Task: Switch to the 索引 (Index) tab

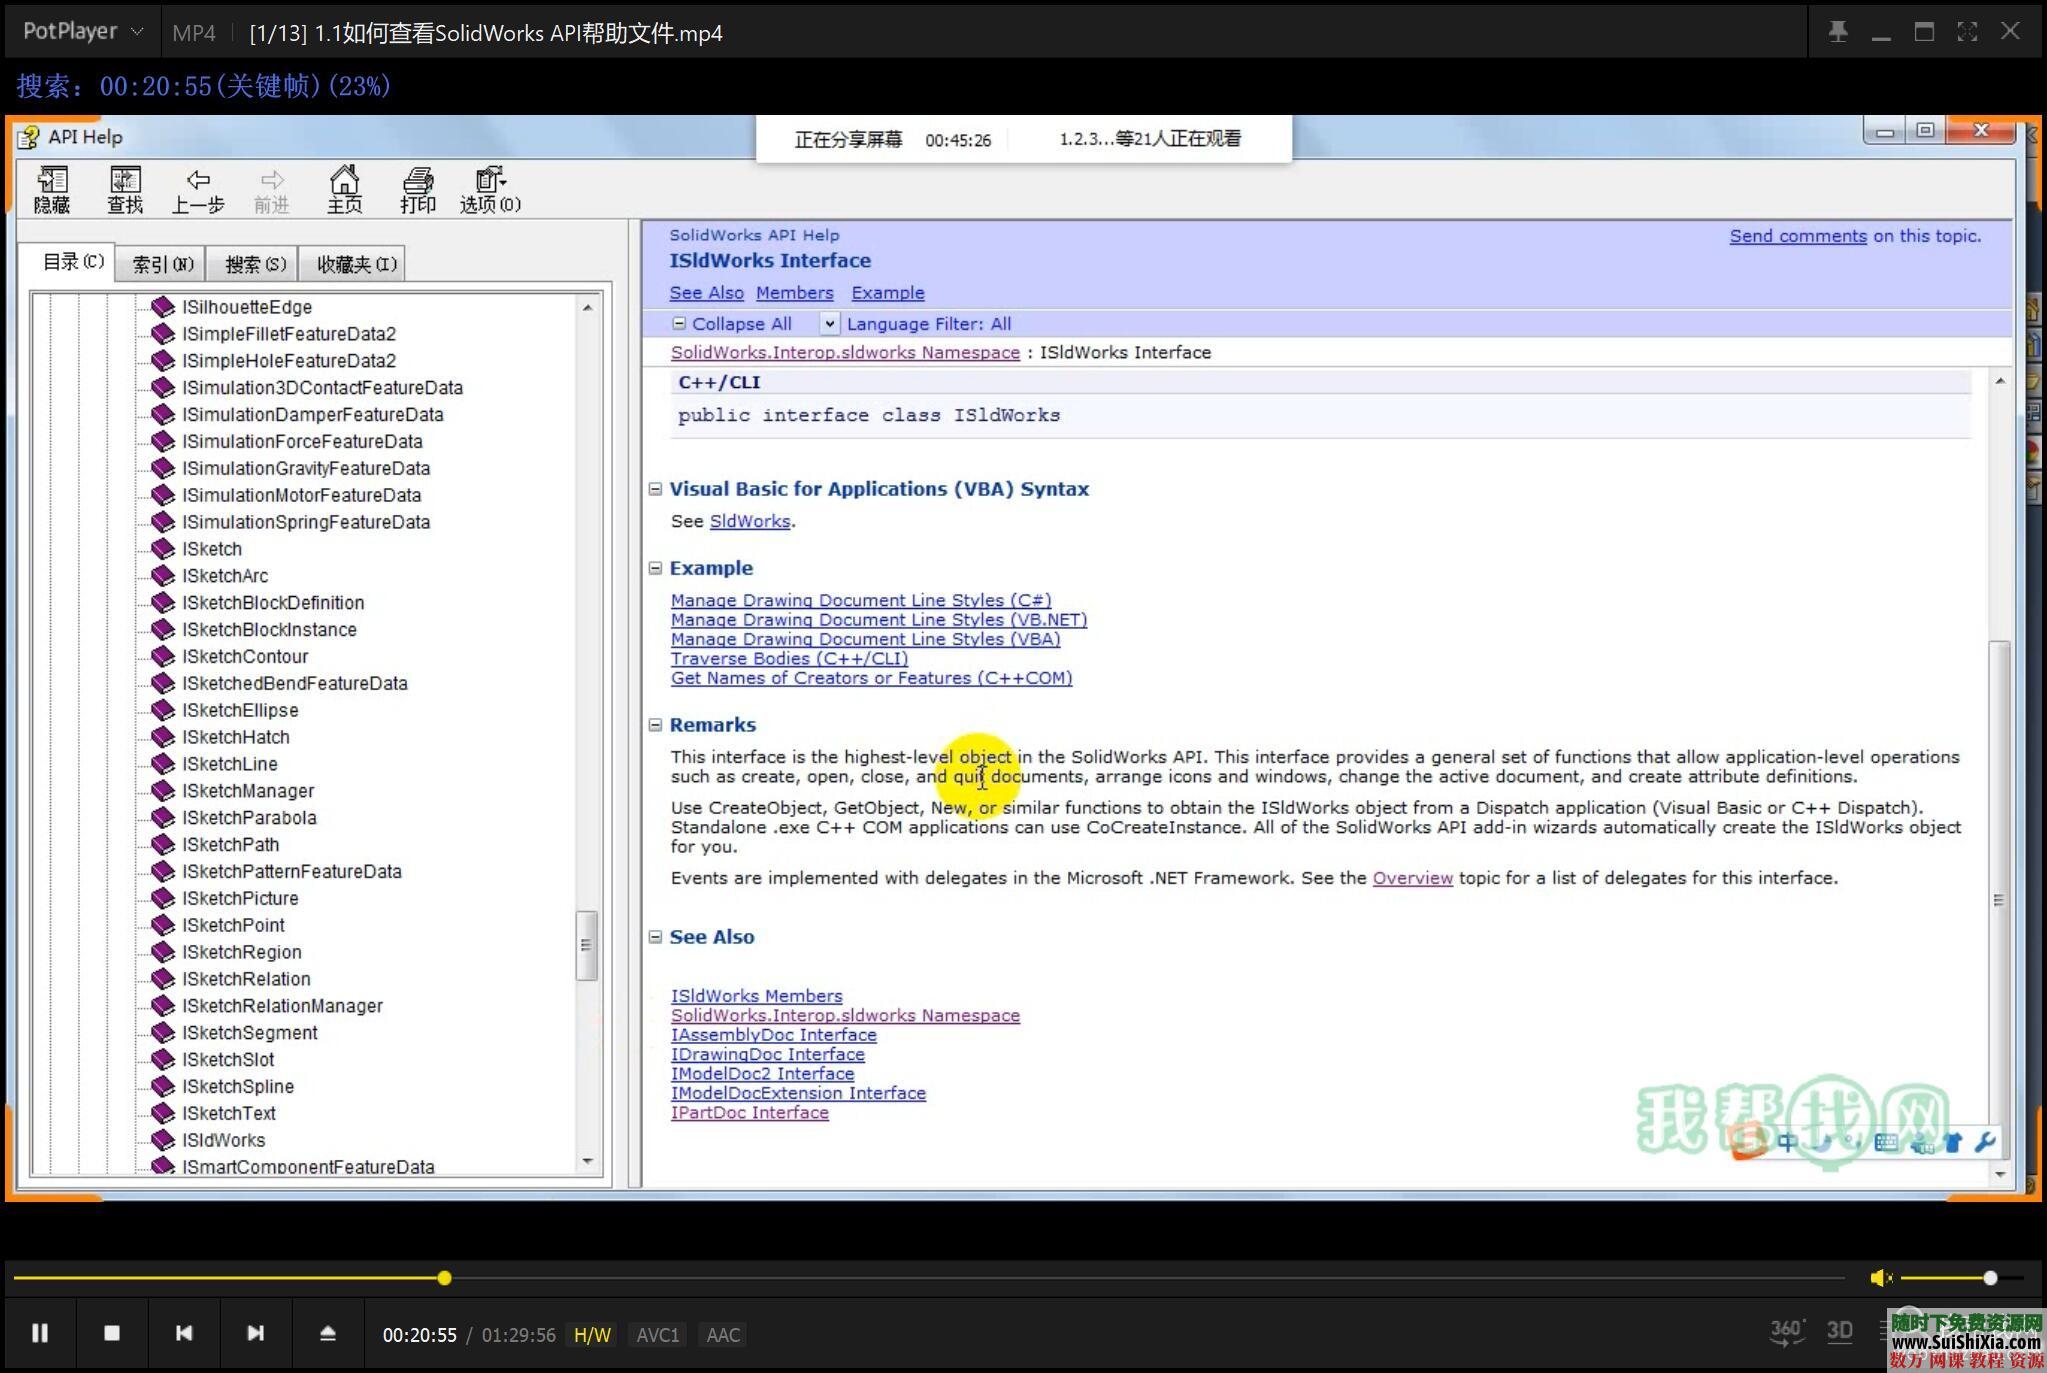Action: click(162, 264)
